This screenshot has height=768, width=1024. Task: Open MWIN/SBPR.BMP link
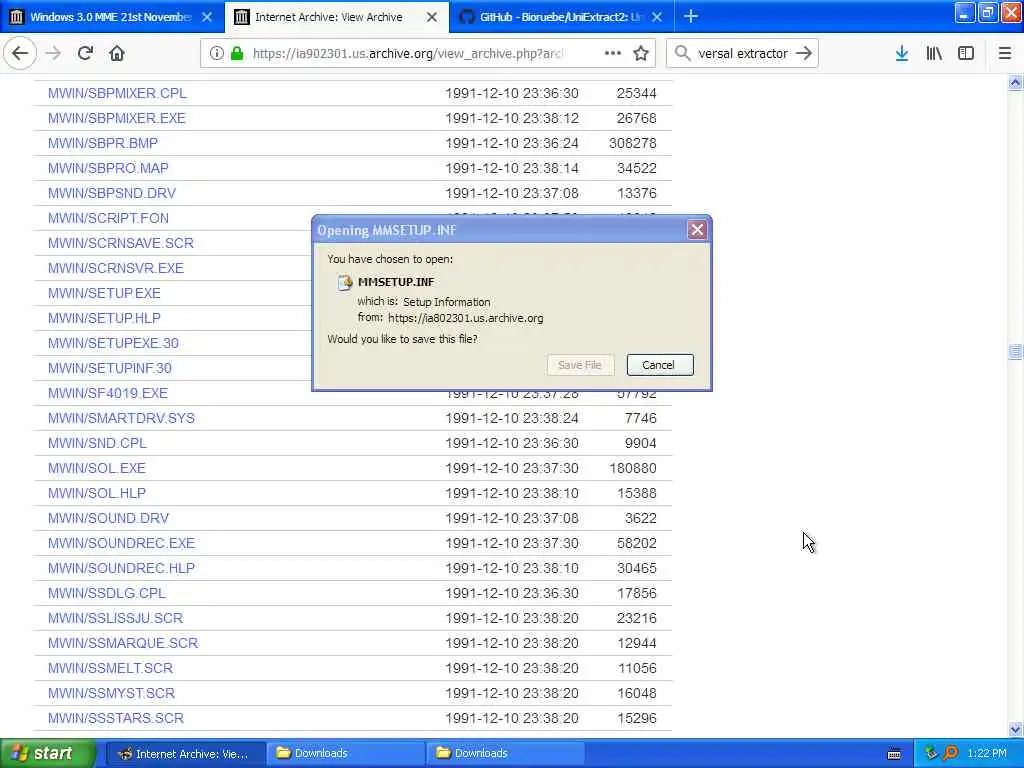click(103, 143)
